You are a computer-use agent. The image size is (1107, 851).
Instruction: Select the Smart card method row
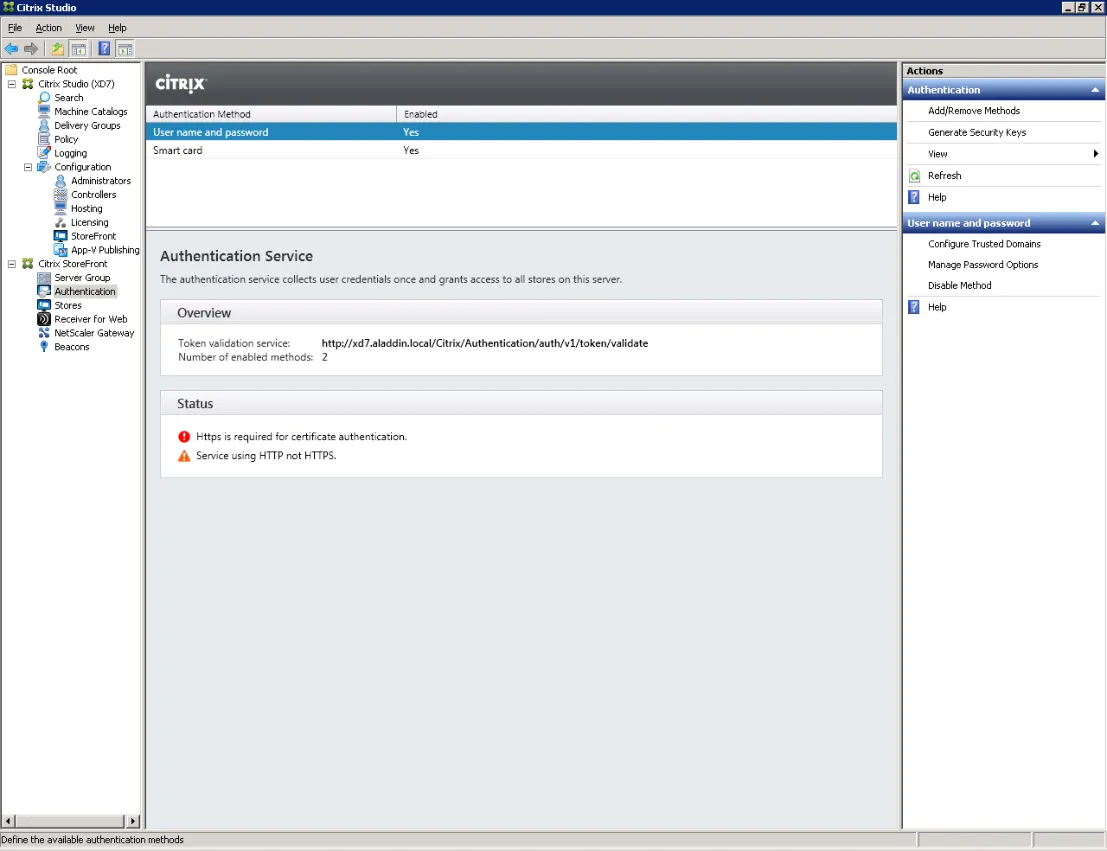(521, 150)
